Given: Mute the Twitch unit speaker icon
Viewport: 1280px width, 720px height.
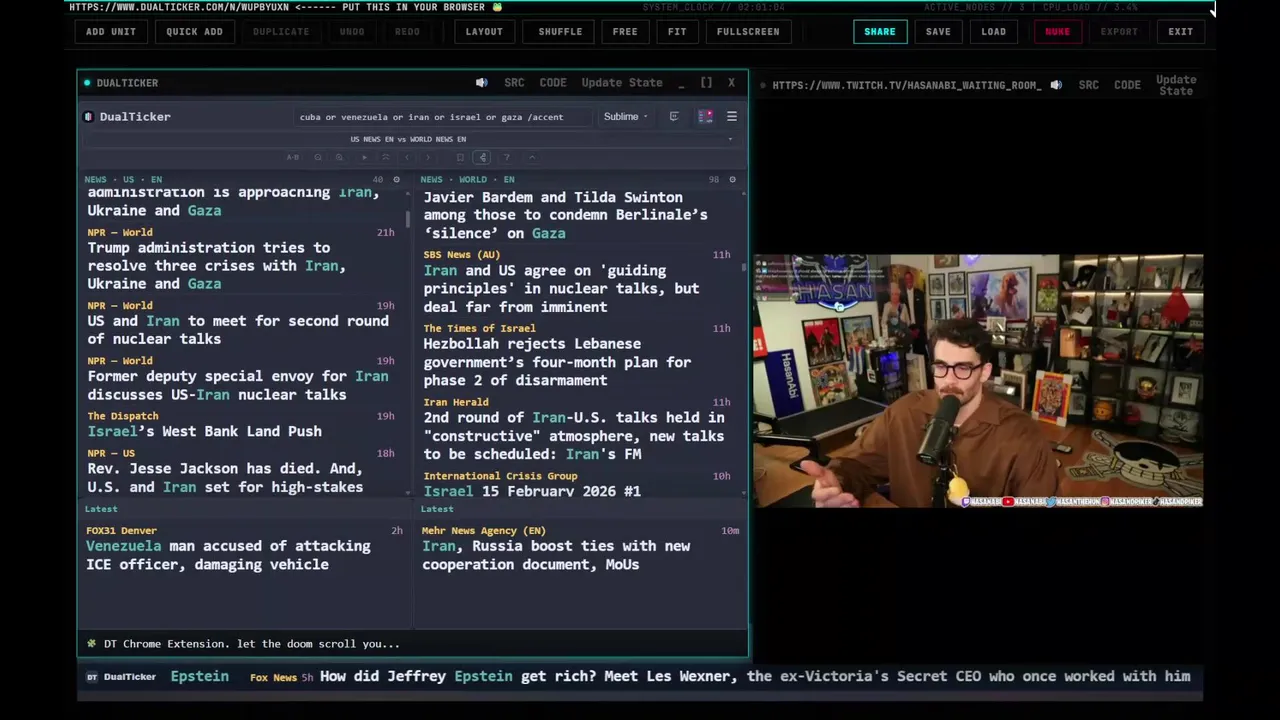Looking at the screenshot, I should 1056,85.
